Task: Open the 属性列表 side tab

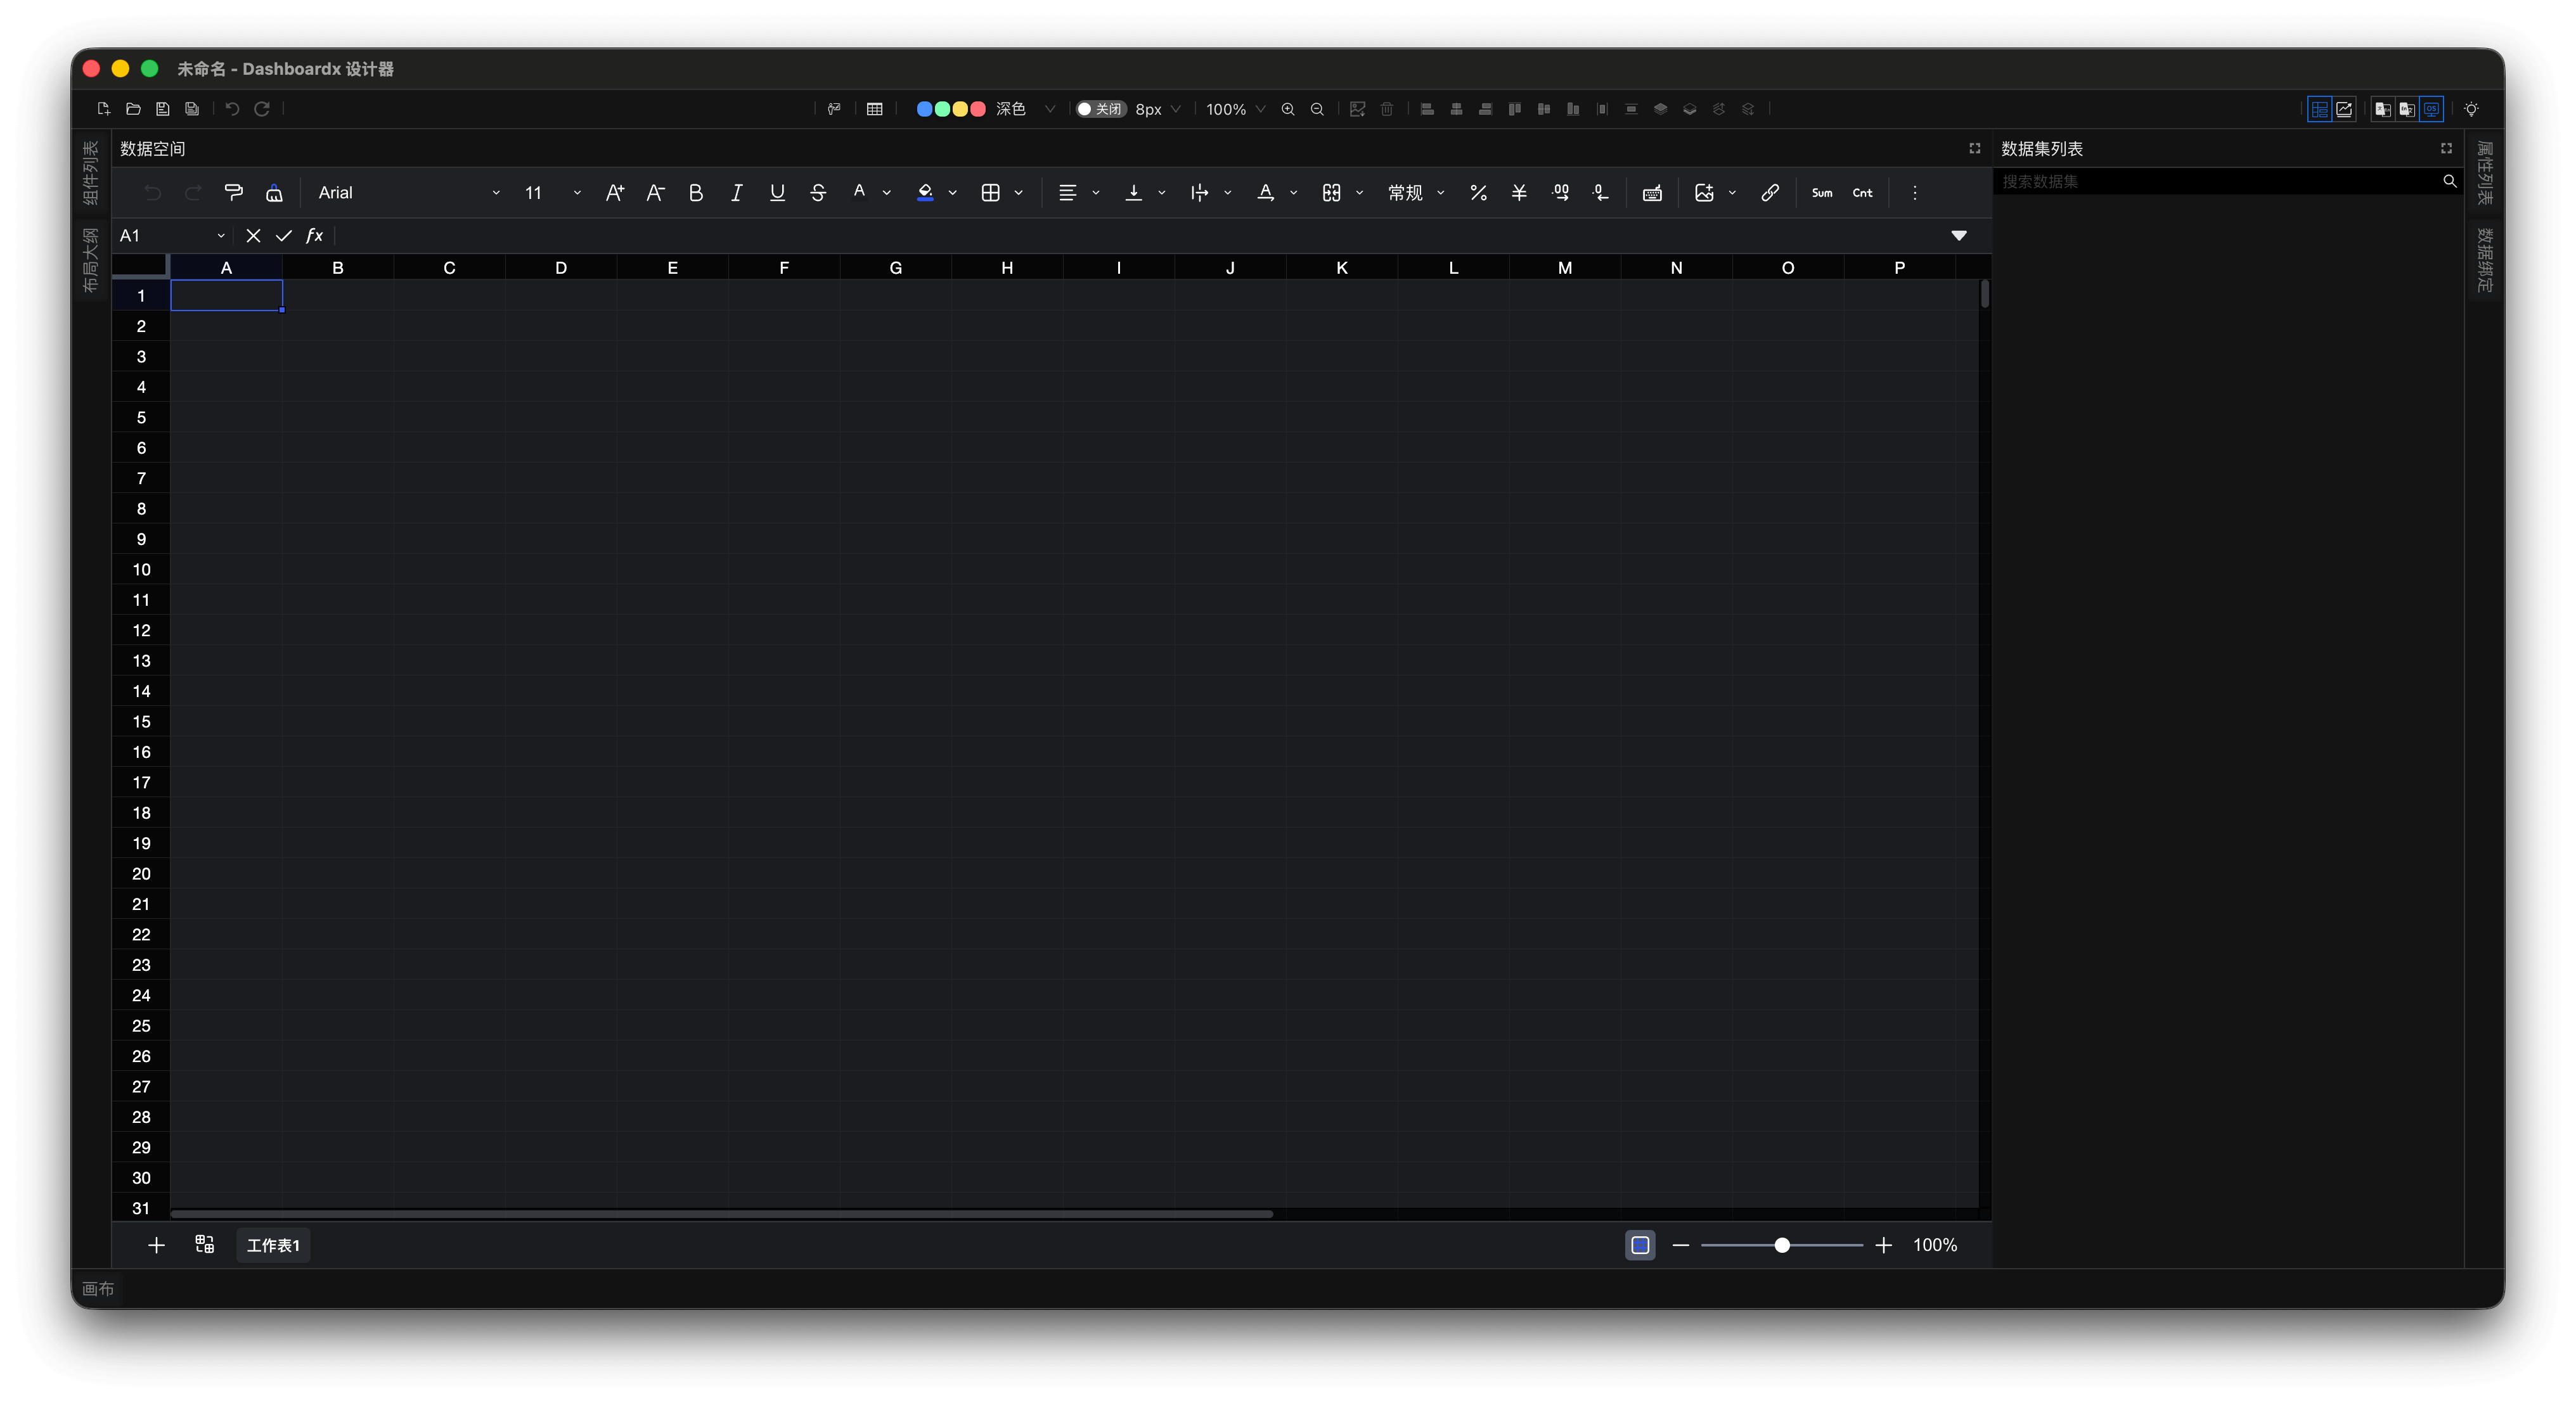Action: (x=2484, y=173)
